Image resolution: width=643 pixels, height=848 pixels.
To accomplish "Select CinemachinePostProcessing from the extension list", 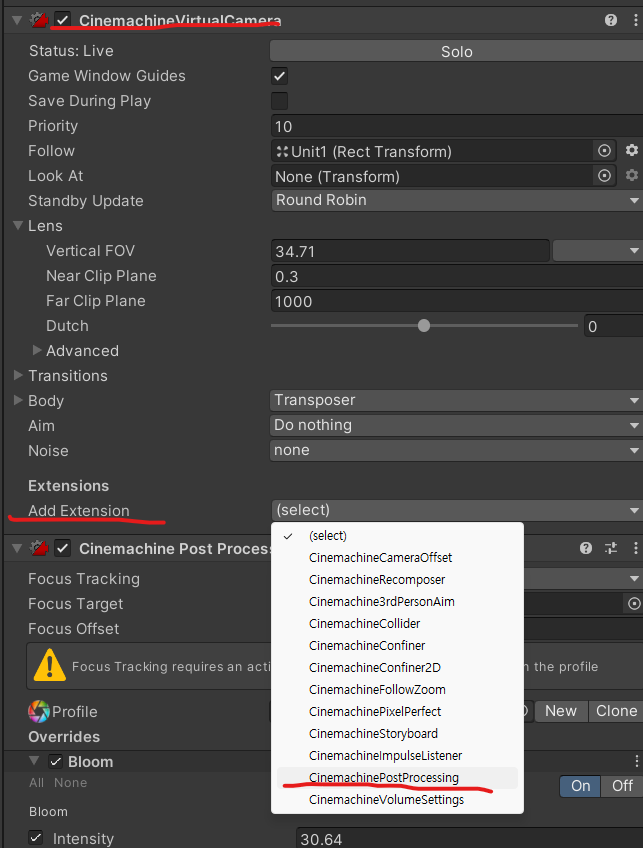I will (x=384, y=778).
